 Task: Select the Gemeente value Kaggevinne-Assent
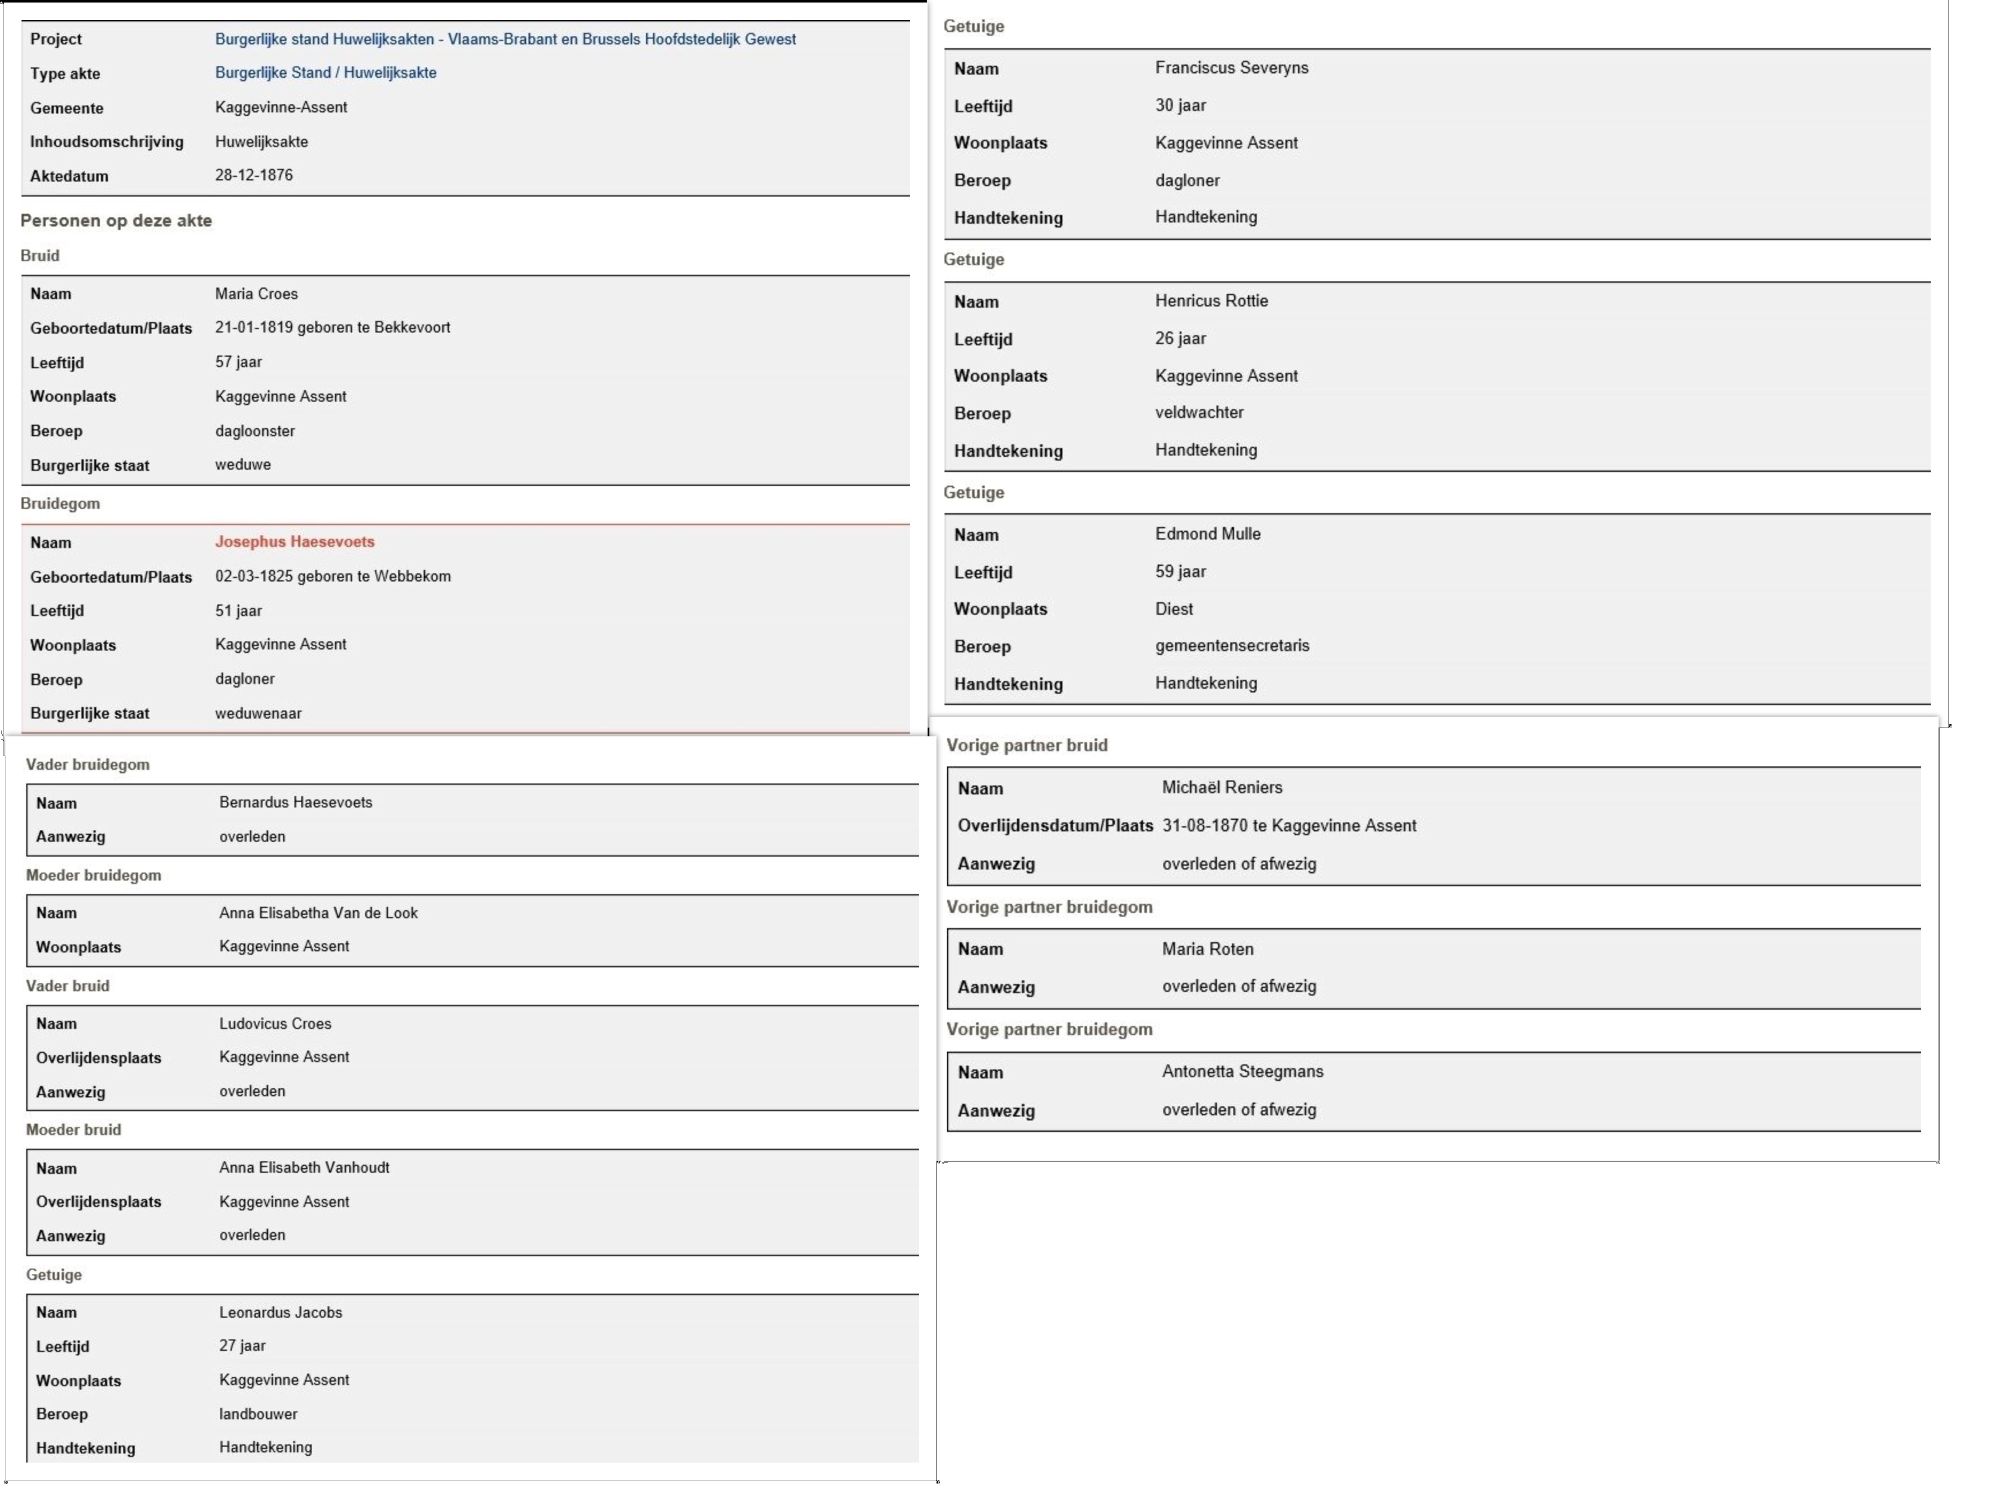pyautogui.click(x=281, y=107)
